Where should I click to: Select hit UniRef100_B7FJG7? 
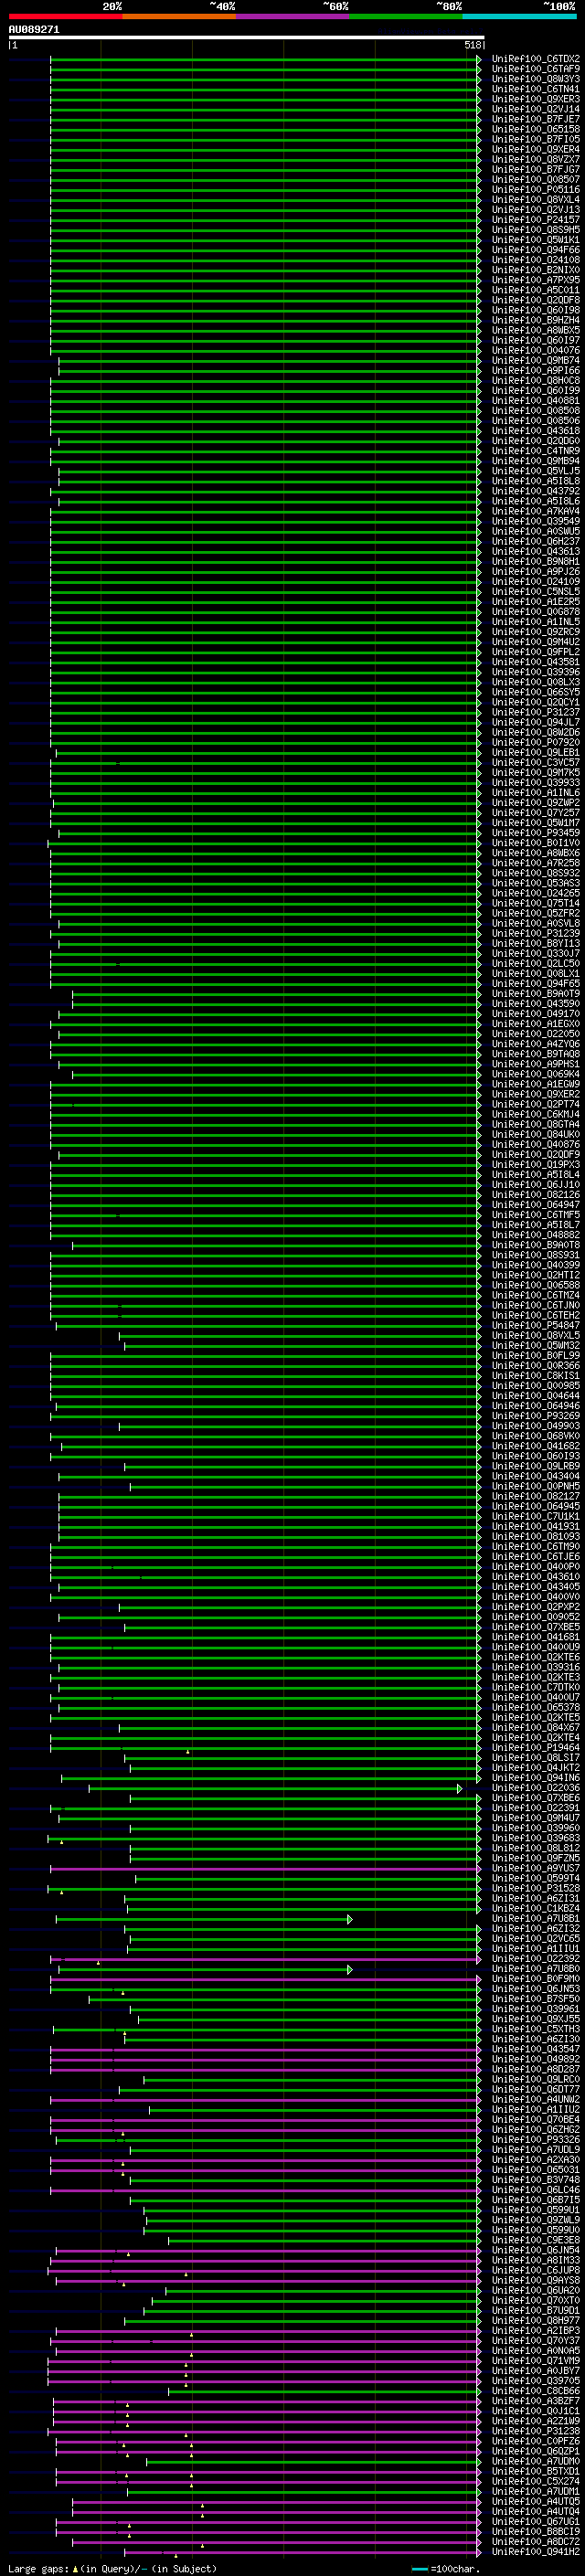536,170
